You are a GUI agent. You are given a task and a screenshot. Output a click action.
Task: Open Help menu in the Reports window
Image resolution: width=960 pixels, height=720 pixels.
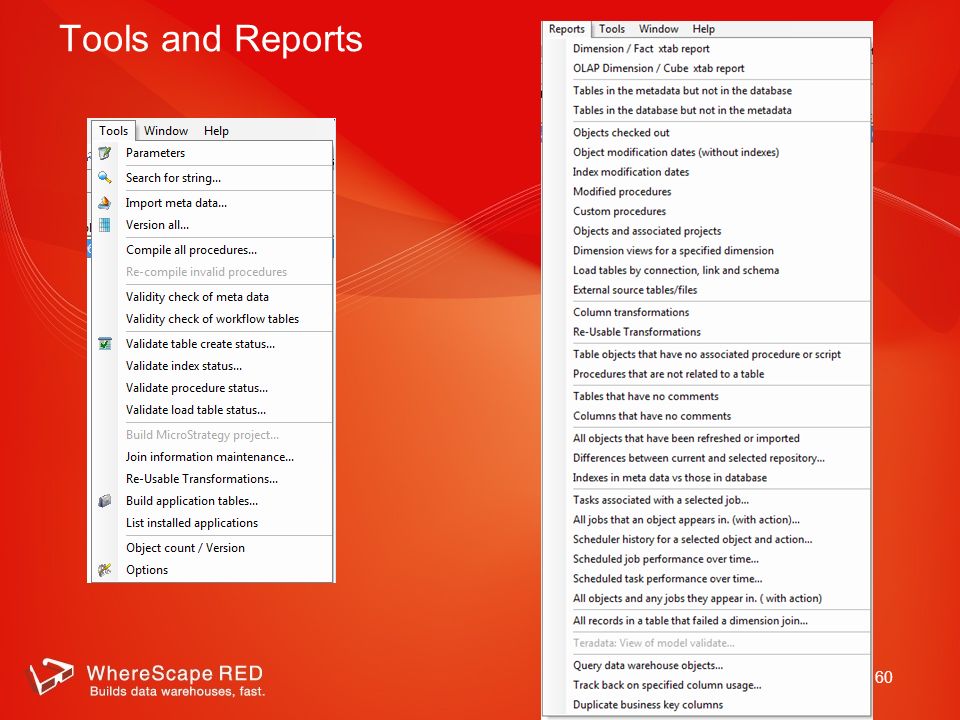tap(703, 29)
